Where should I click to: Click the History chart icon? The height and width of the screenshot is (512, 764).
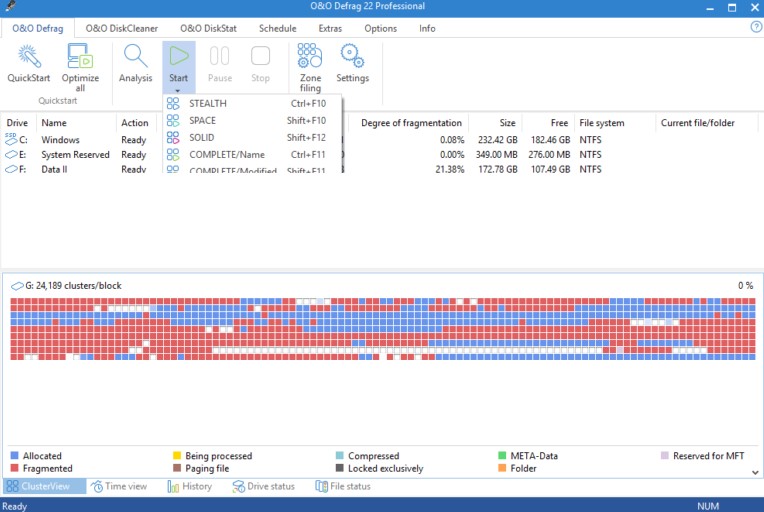[x=173, y=486]
